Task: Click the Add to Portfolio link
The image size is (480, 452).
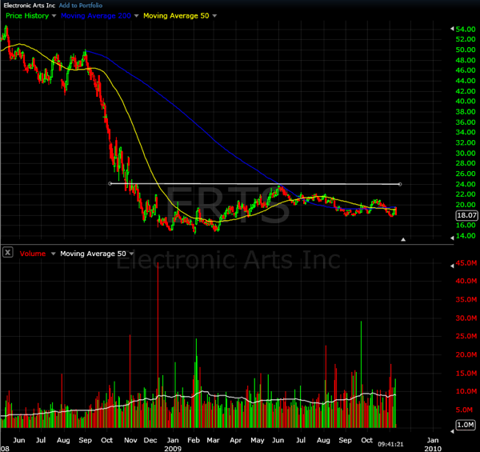Action: click(81, 5)
